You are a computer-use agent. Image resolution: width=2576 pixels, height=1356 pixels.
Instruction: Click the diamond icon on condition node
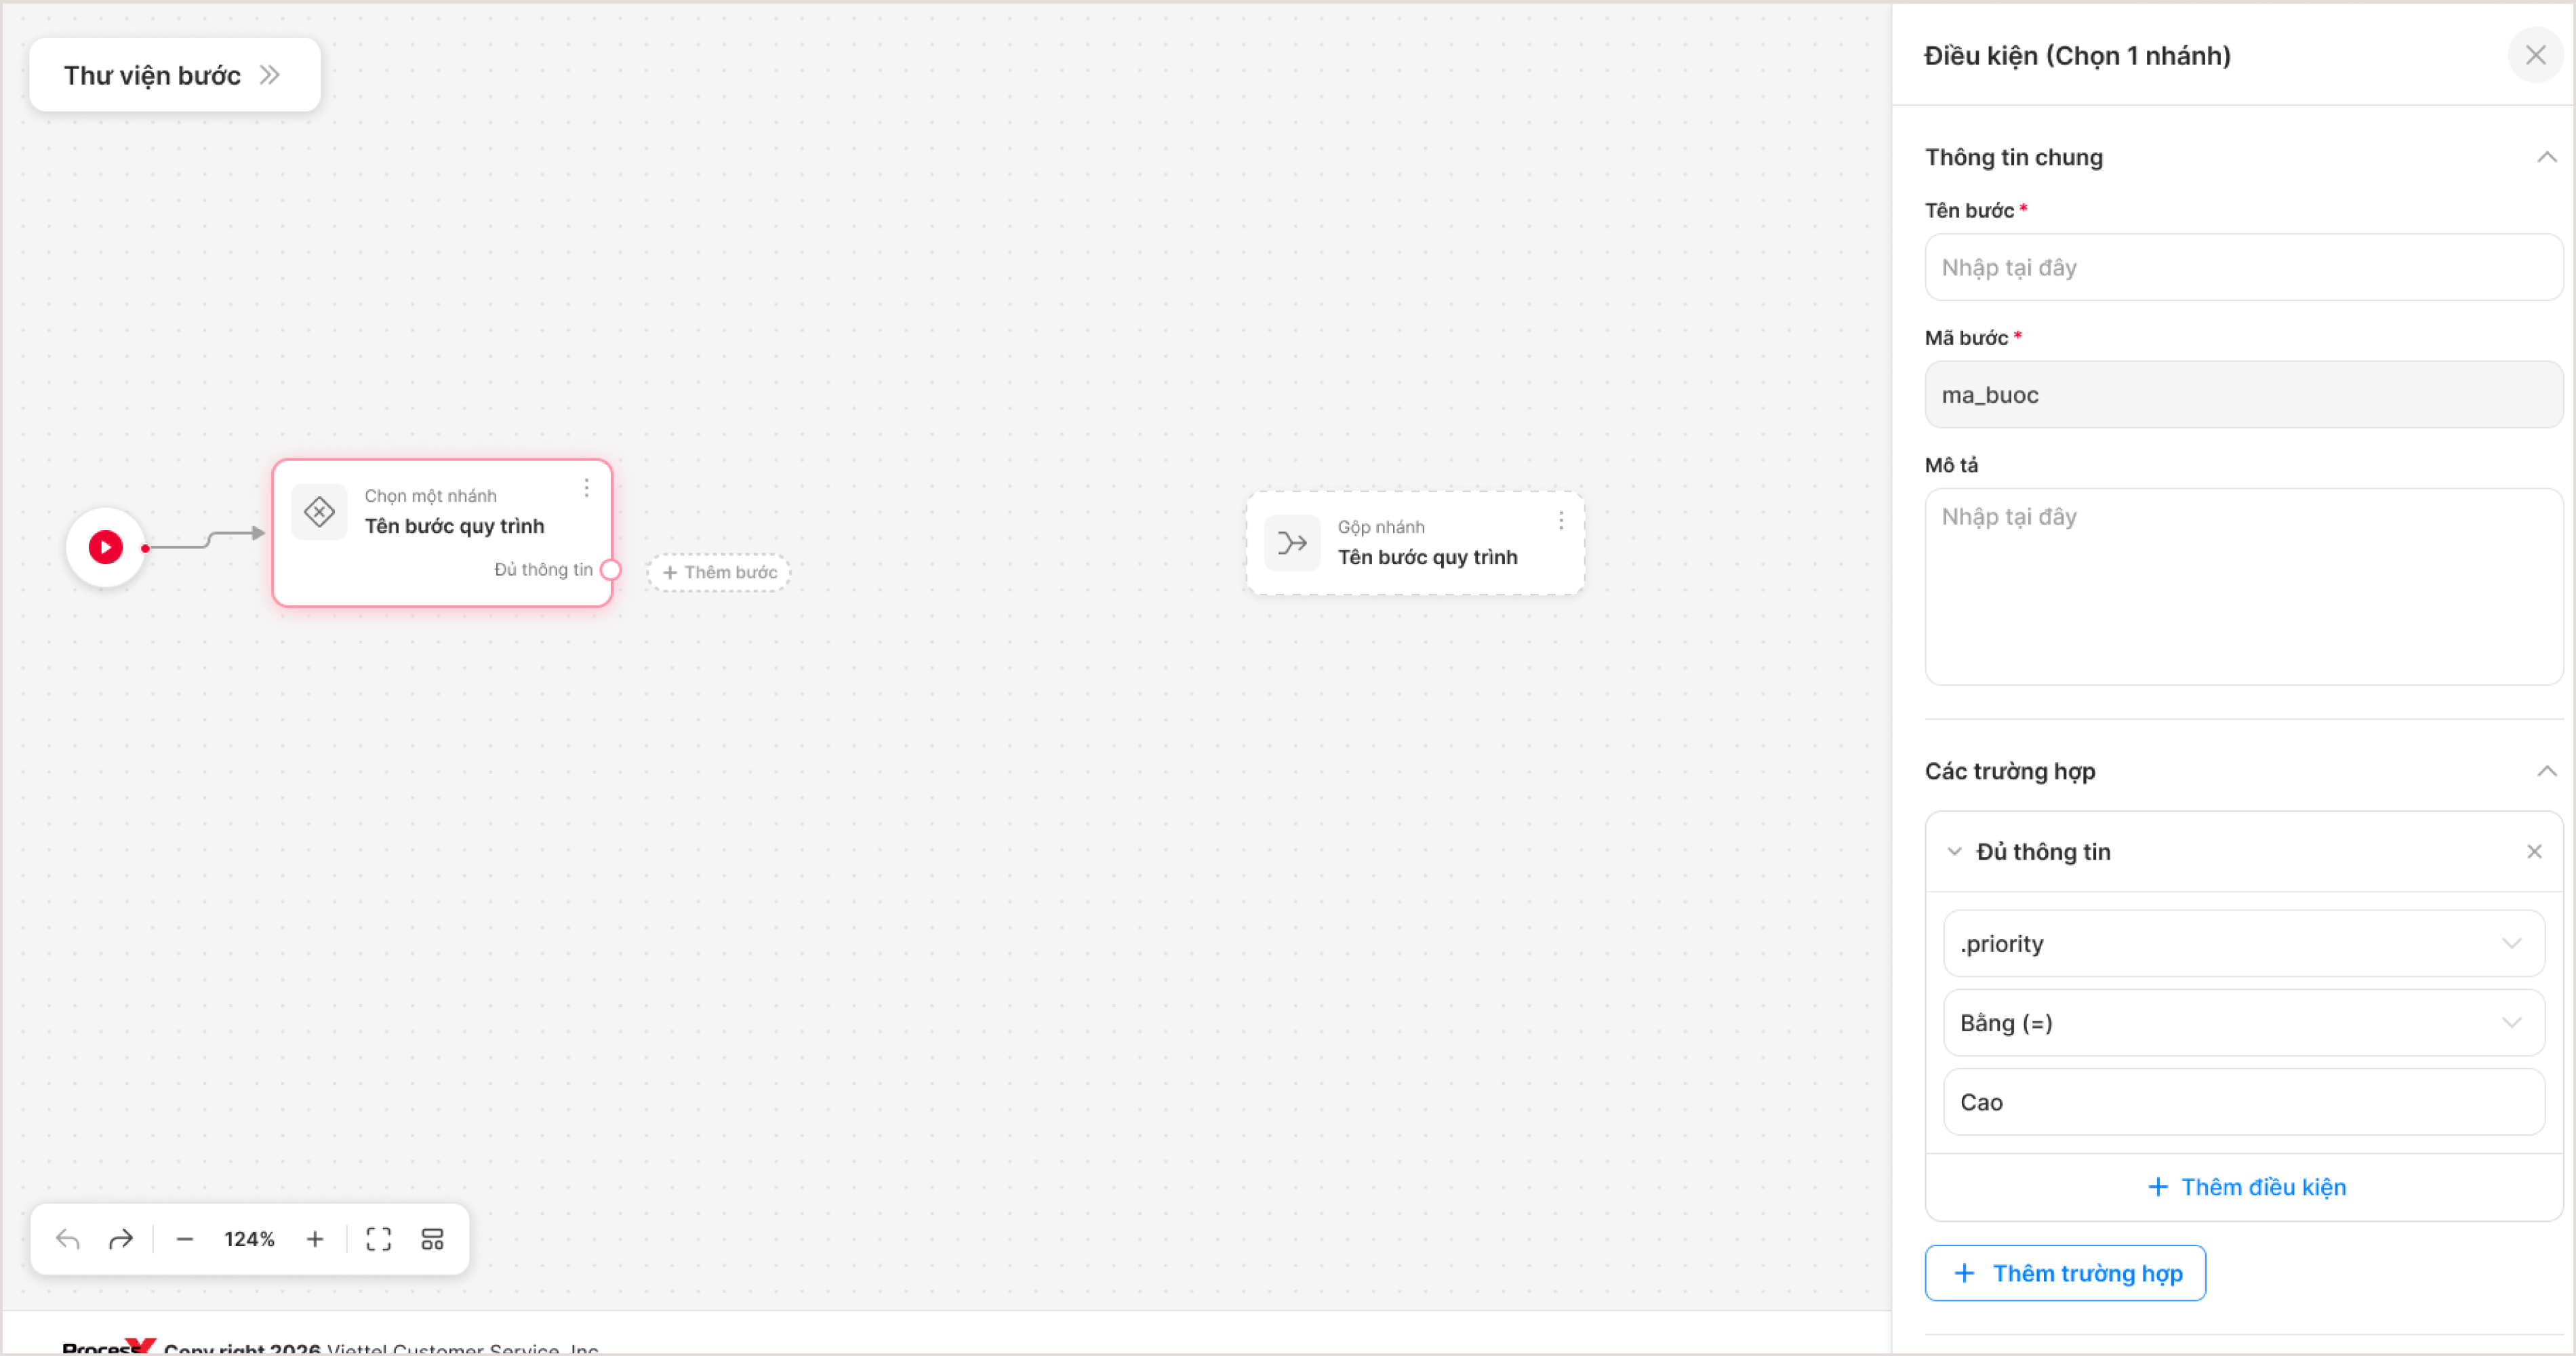coord(319,512)
